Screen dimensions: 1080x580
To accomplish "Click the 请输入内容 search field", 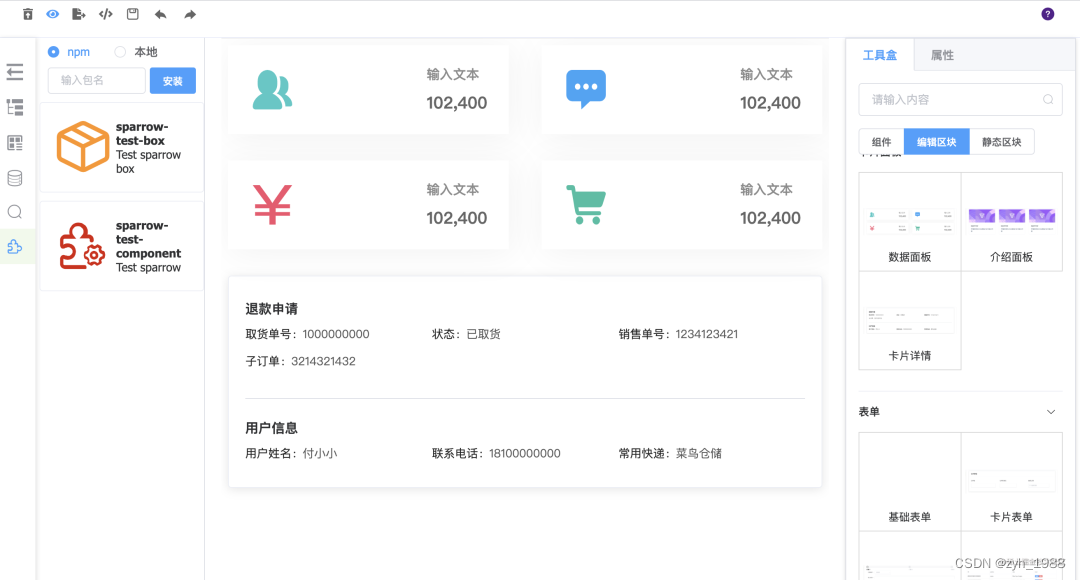I will coord(955,99).
